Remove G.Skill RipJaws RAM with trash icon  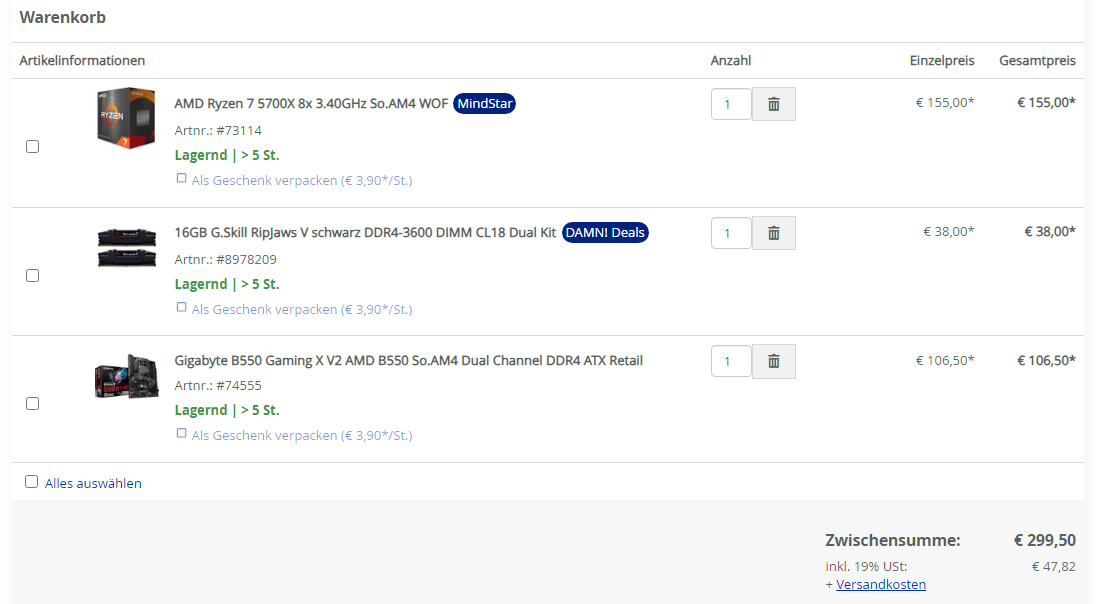774,233
